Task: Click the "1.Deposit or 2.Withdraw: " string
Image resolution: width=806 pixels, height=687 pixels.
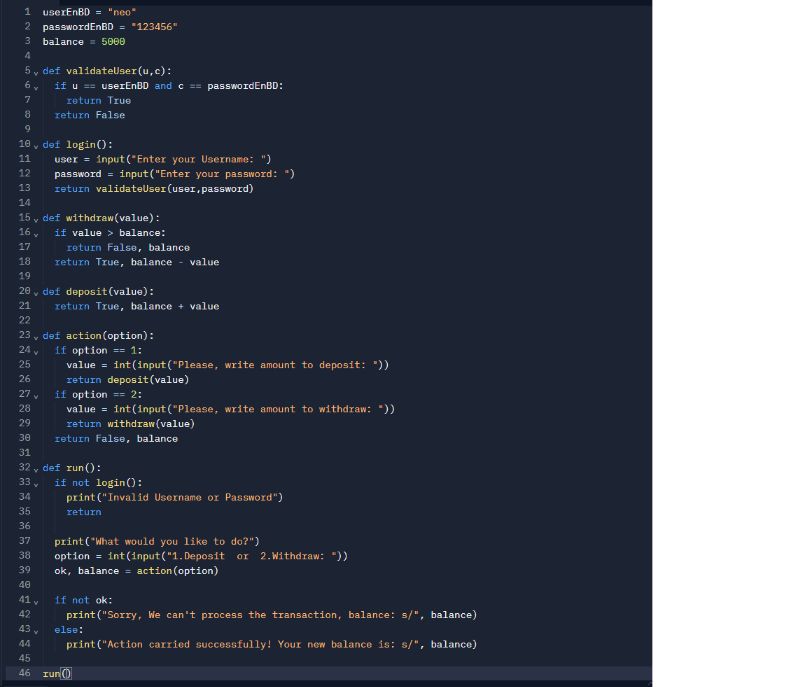Action: click(251, 556)
